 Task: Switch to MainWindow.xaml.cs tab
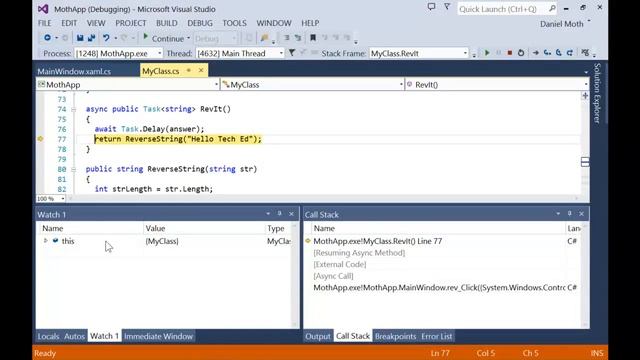click(x=74, y=71)
